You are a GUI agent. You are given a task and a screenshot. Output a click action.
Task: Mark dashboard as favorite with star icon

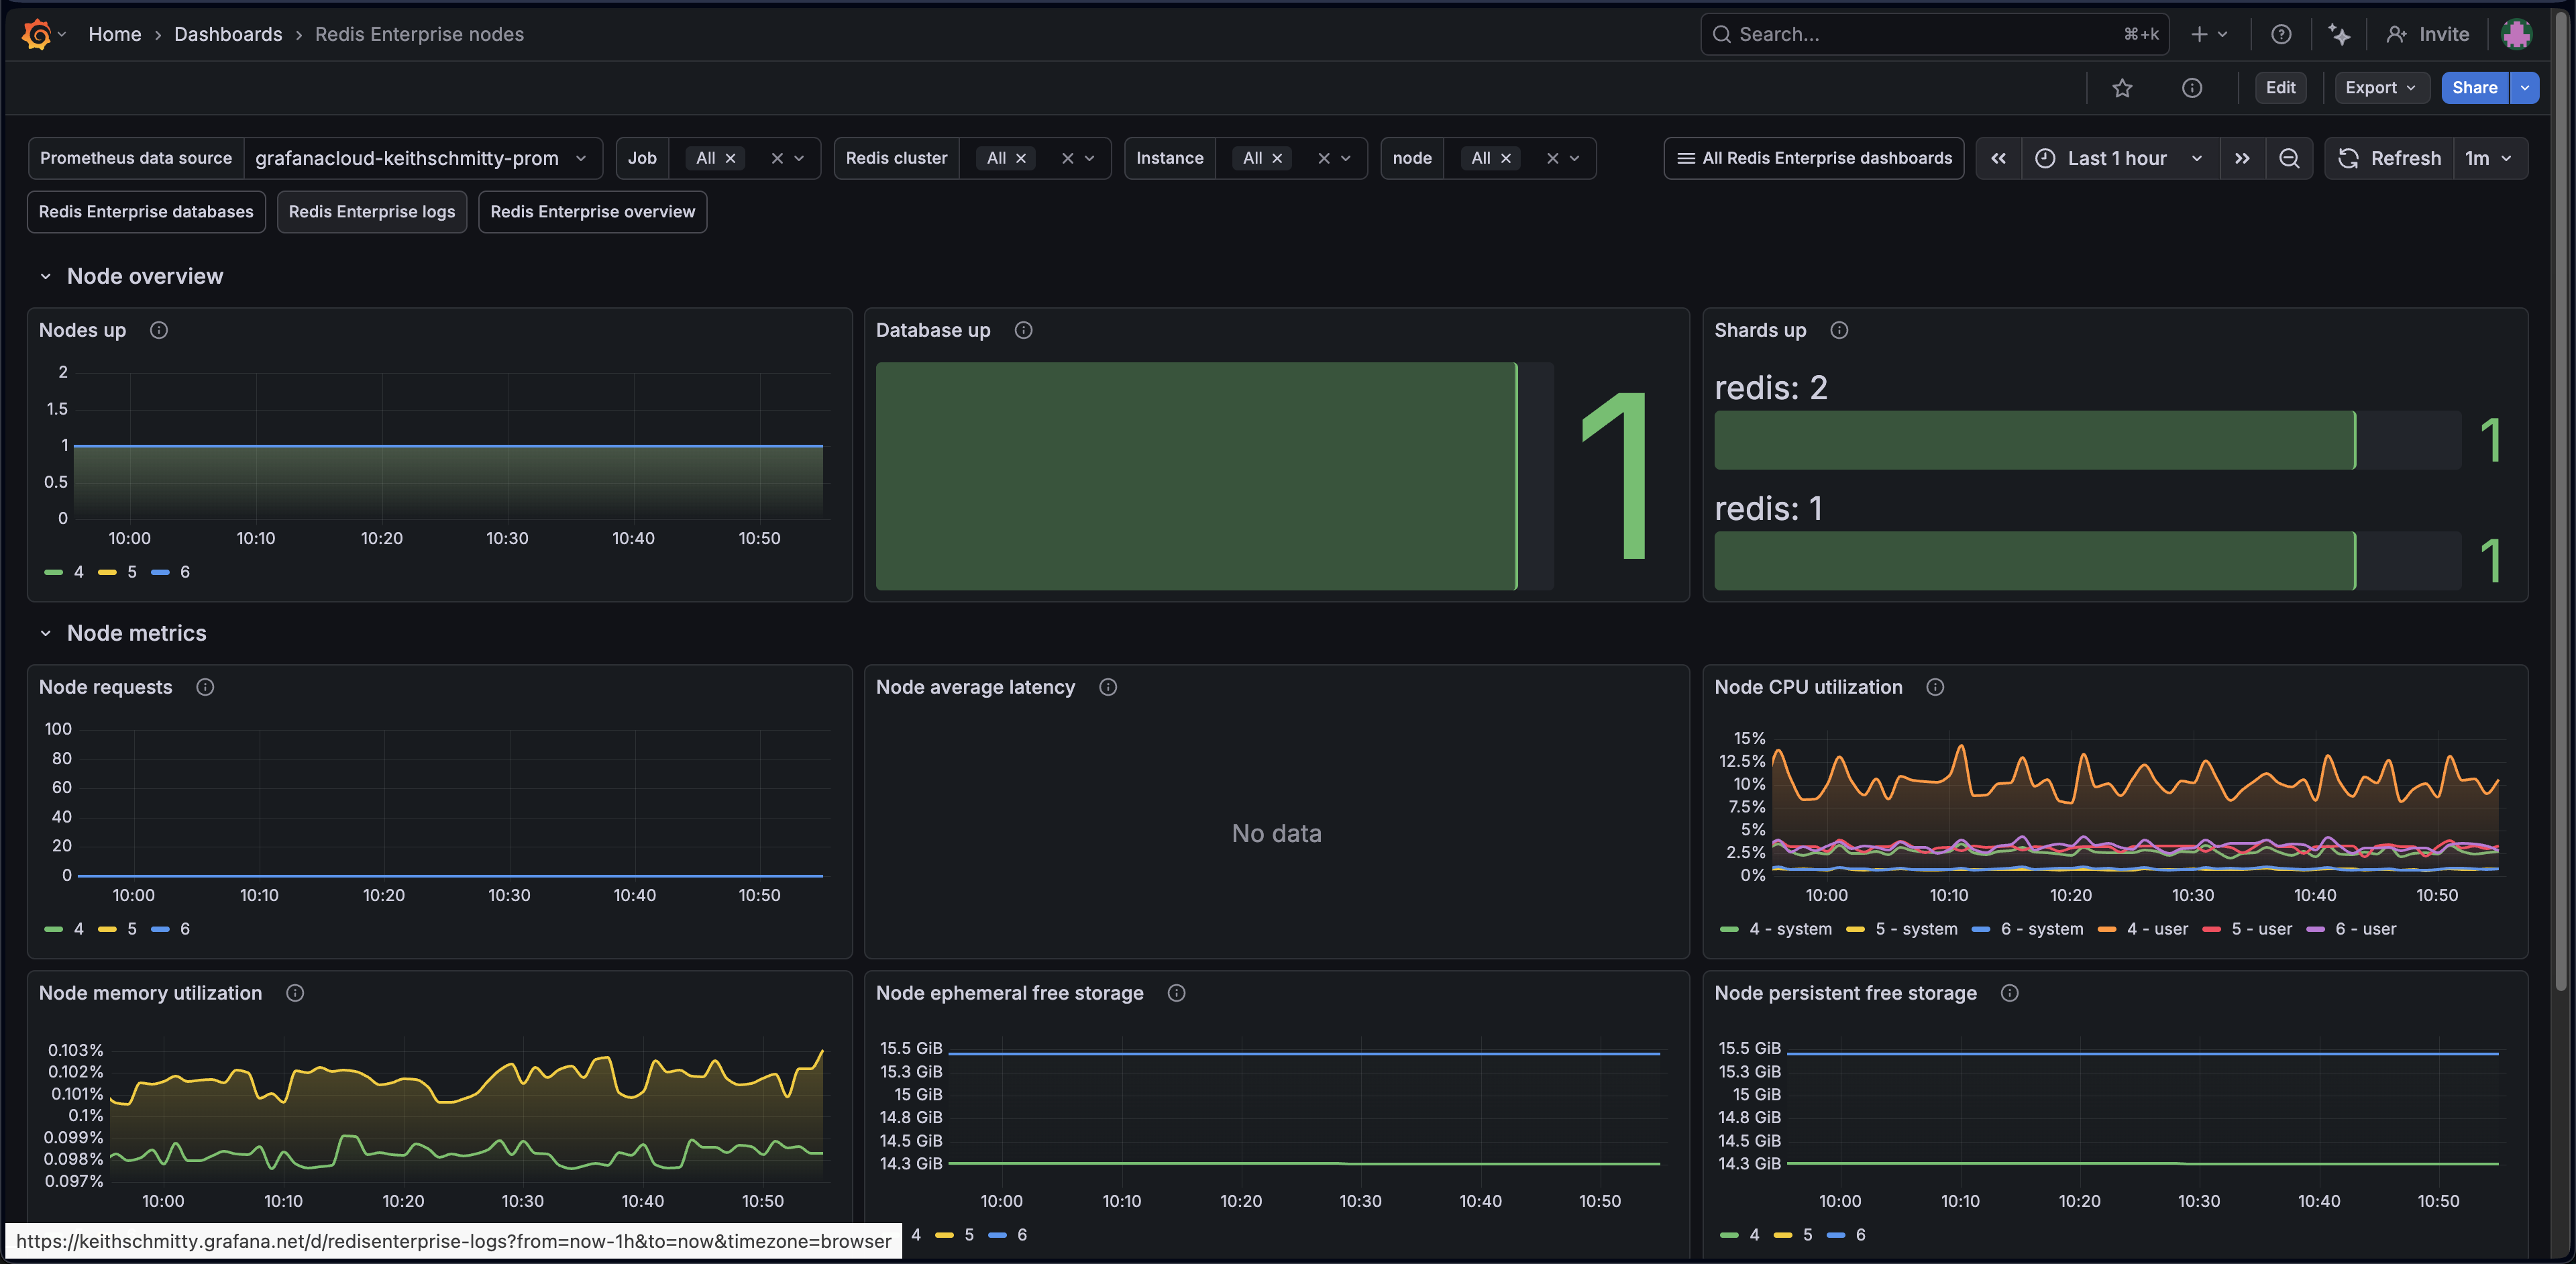(2122, 88)
